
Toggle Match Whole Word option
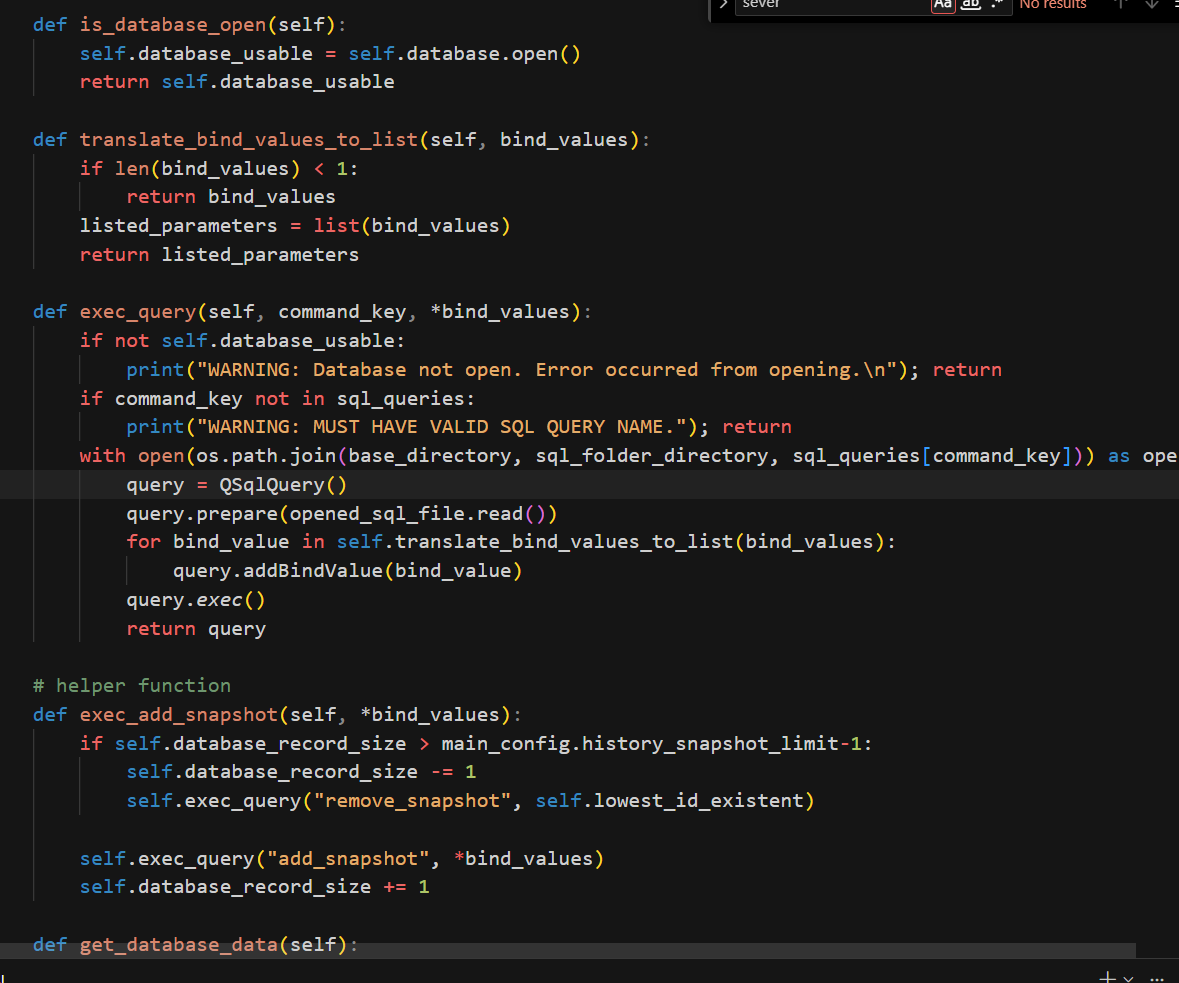tap(970, 5)
